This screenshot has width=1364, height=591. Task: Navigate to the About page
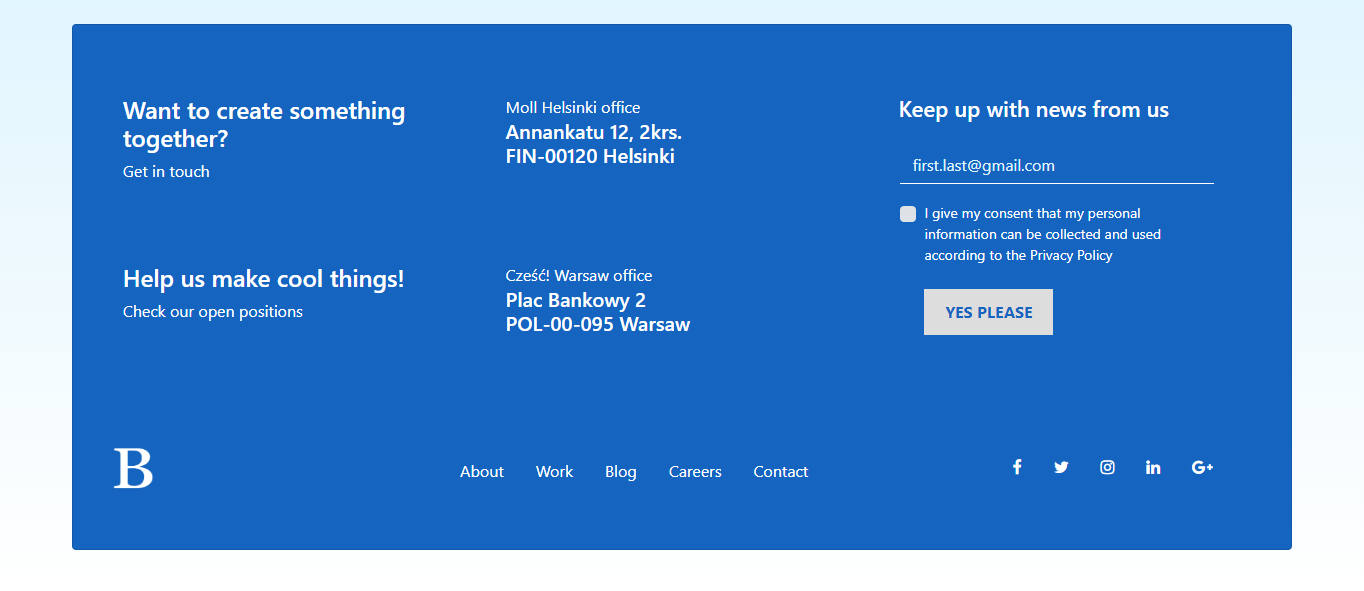point(481,471)
